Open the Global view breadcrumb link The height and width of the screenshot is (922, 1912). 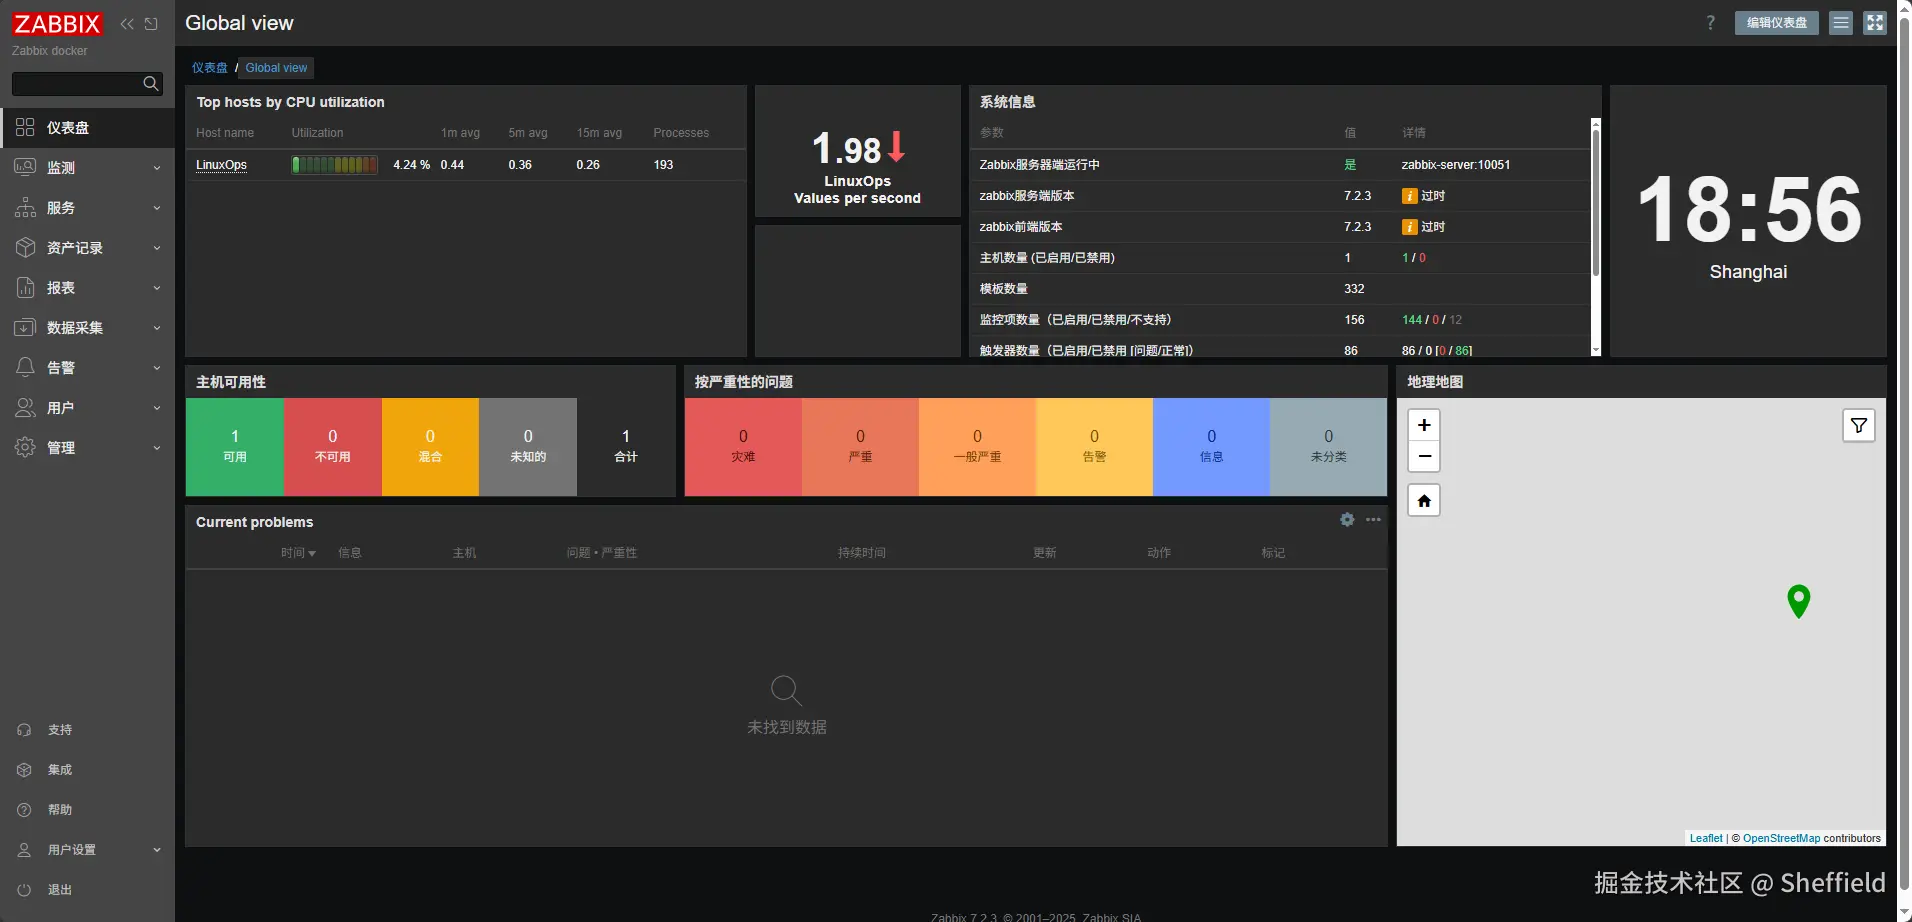tap(276, 68)
